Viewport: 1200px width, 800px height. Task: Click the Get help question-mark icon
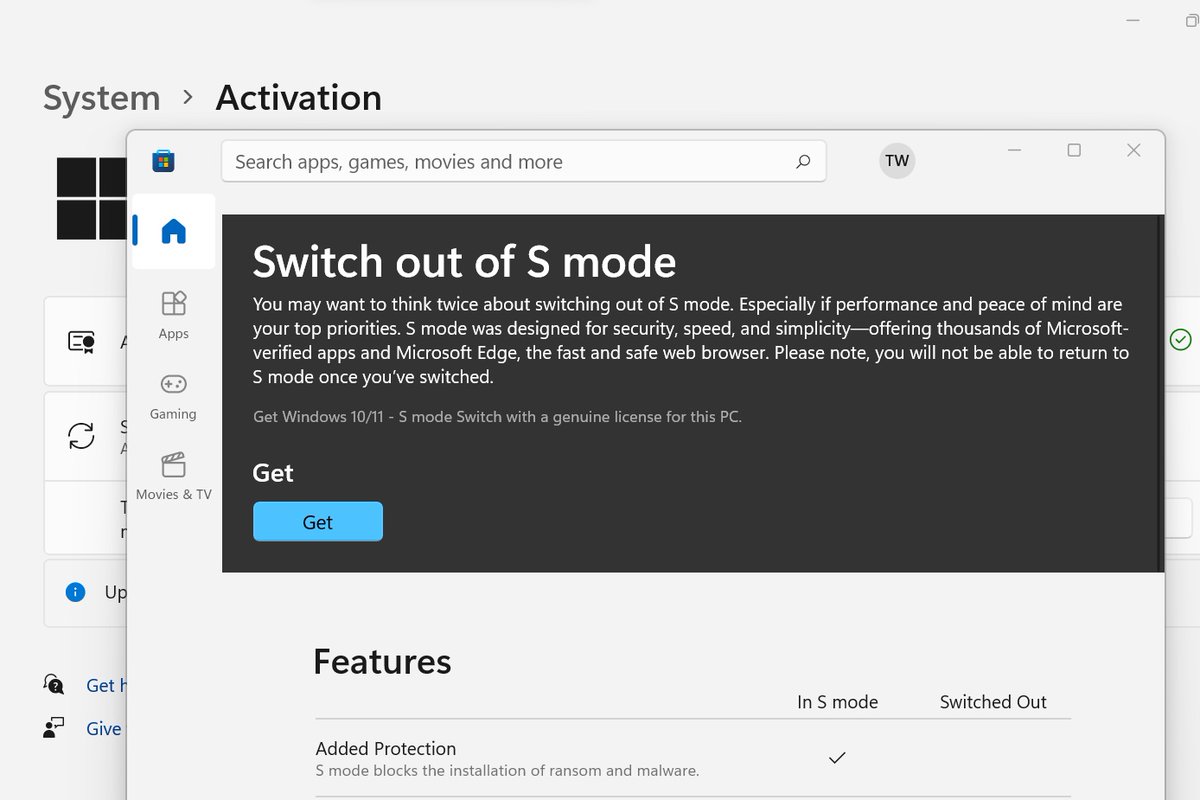coord(52,684)
